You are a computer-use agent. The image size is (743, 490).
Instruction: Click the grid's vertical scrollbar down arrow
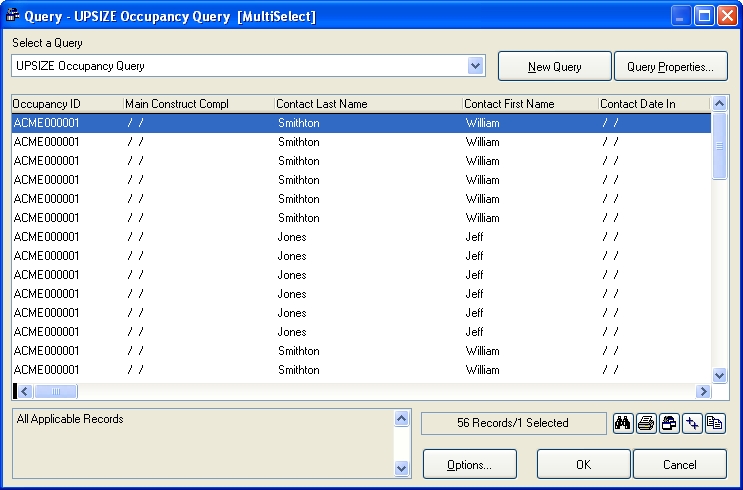click(x=719, y=375)
